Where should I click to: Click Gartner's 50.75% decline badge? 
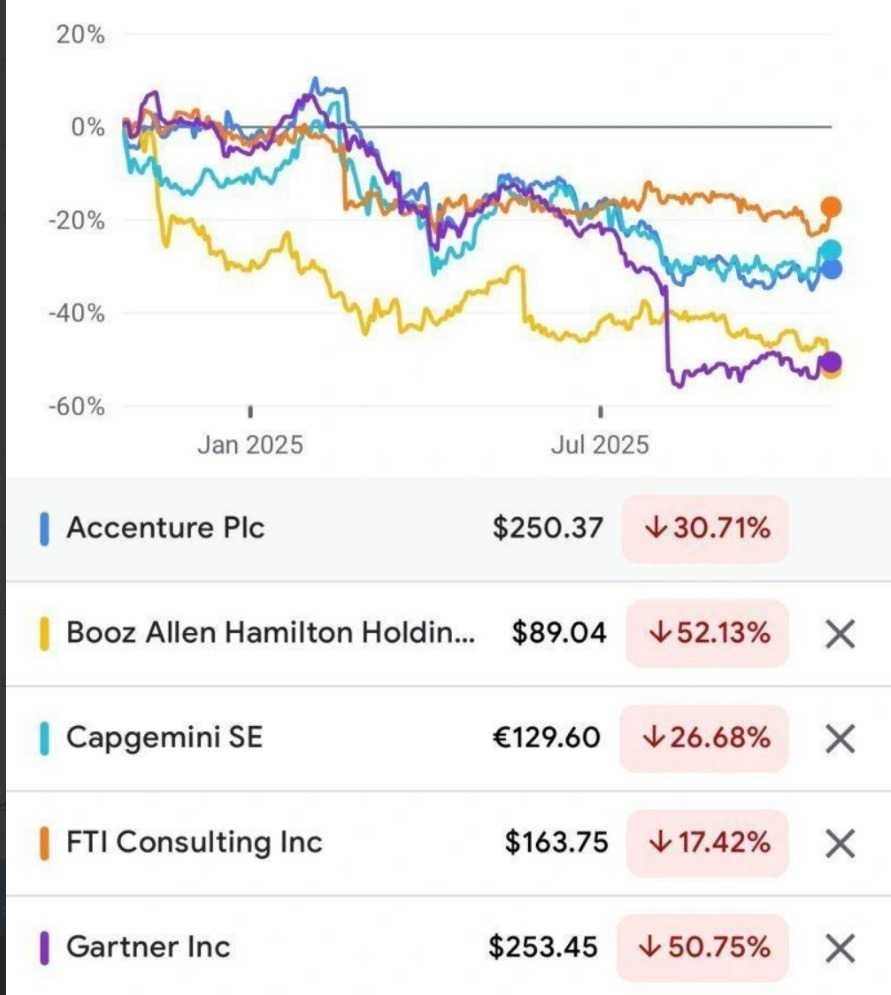coord(707,947)
